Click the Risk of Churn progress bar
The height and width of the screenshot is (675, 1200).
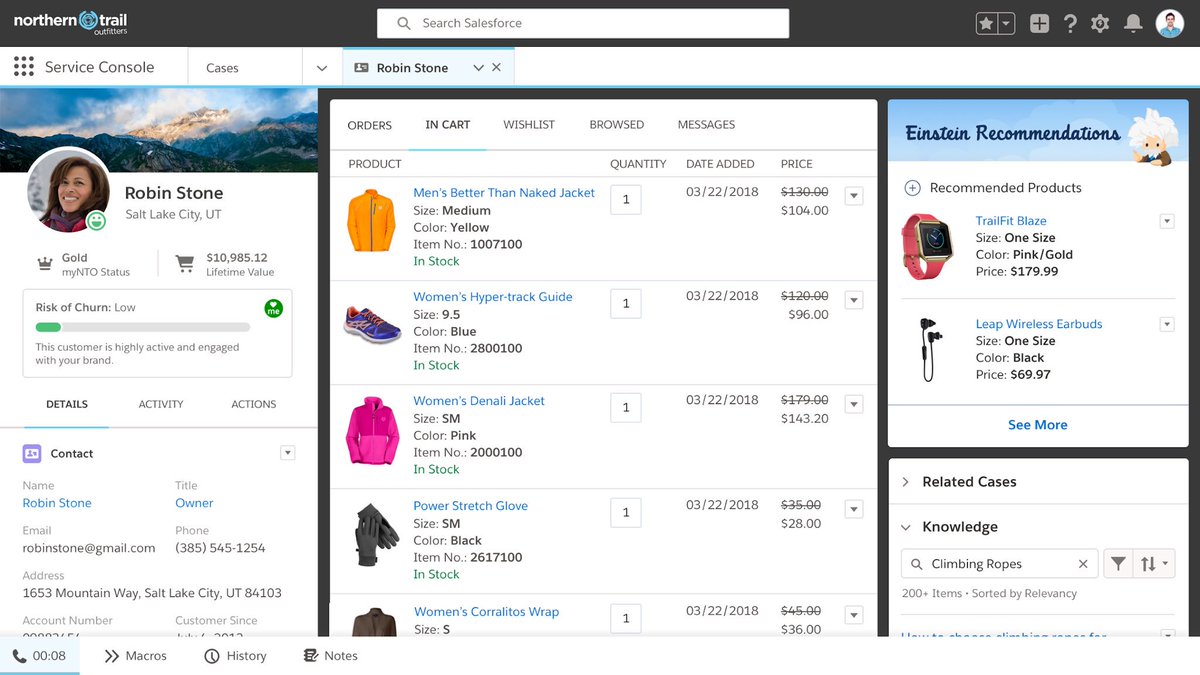142,327
